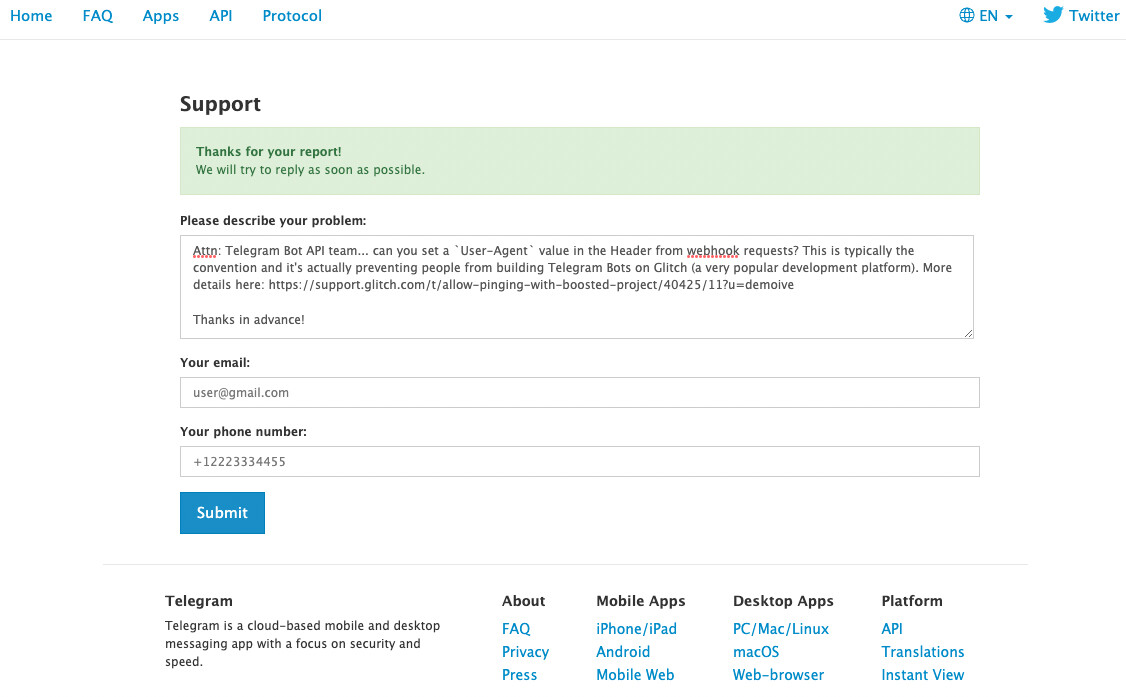1126x697 pixels.
Task: Open the footer Press link
Action: pos(520,675)
